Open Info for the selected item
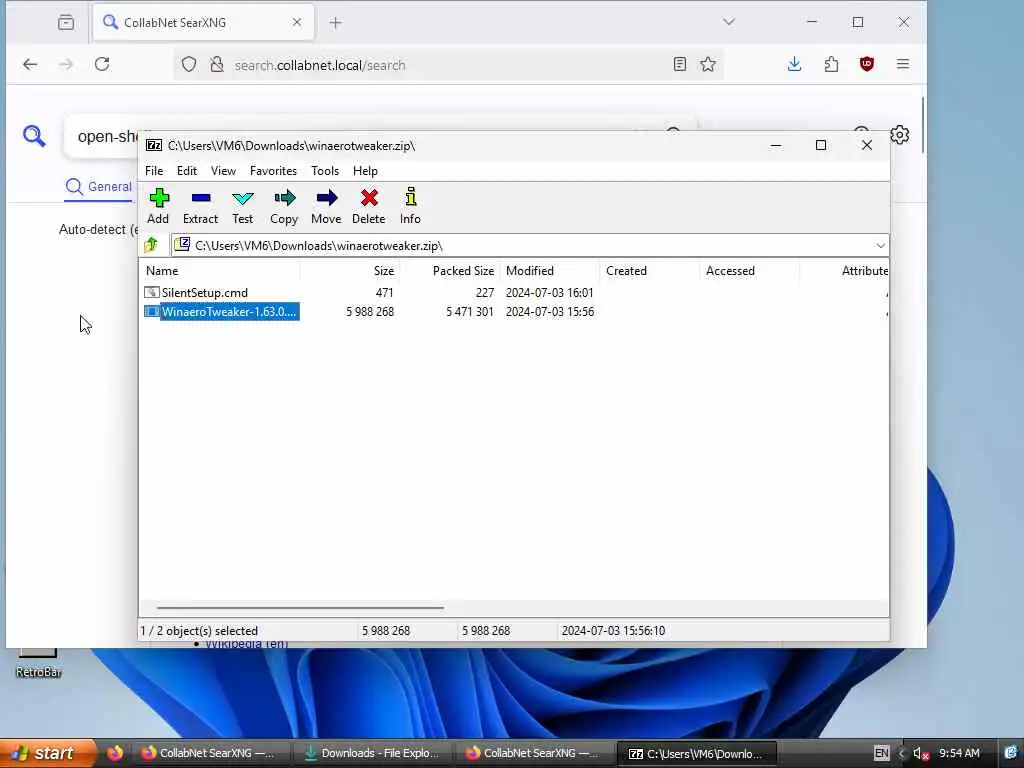The width and height of the screenshot is (1024, 768). tap(410, 206)
